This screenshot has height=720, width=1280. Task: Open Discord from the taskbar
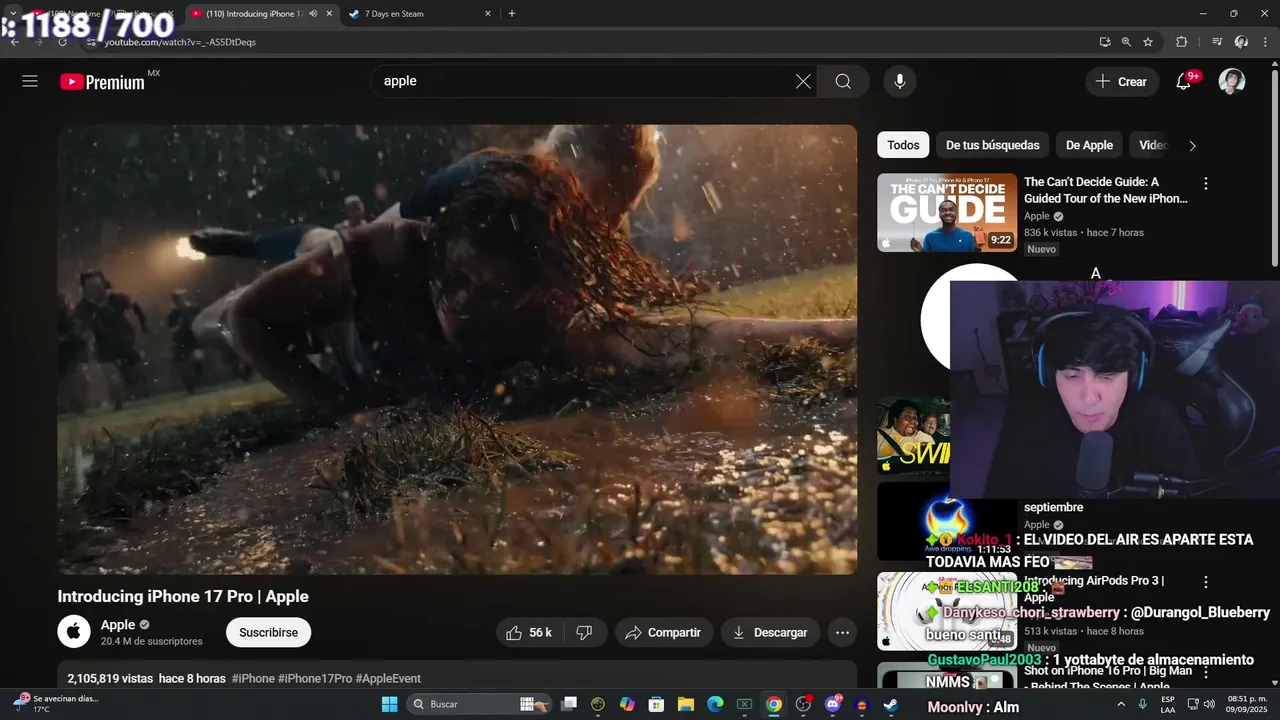point(833,704)
